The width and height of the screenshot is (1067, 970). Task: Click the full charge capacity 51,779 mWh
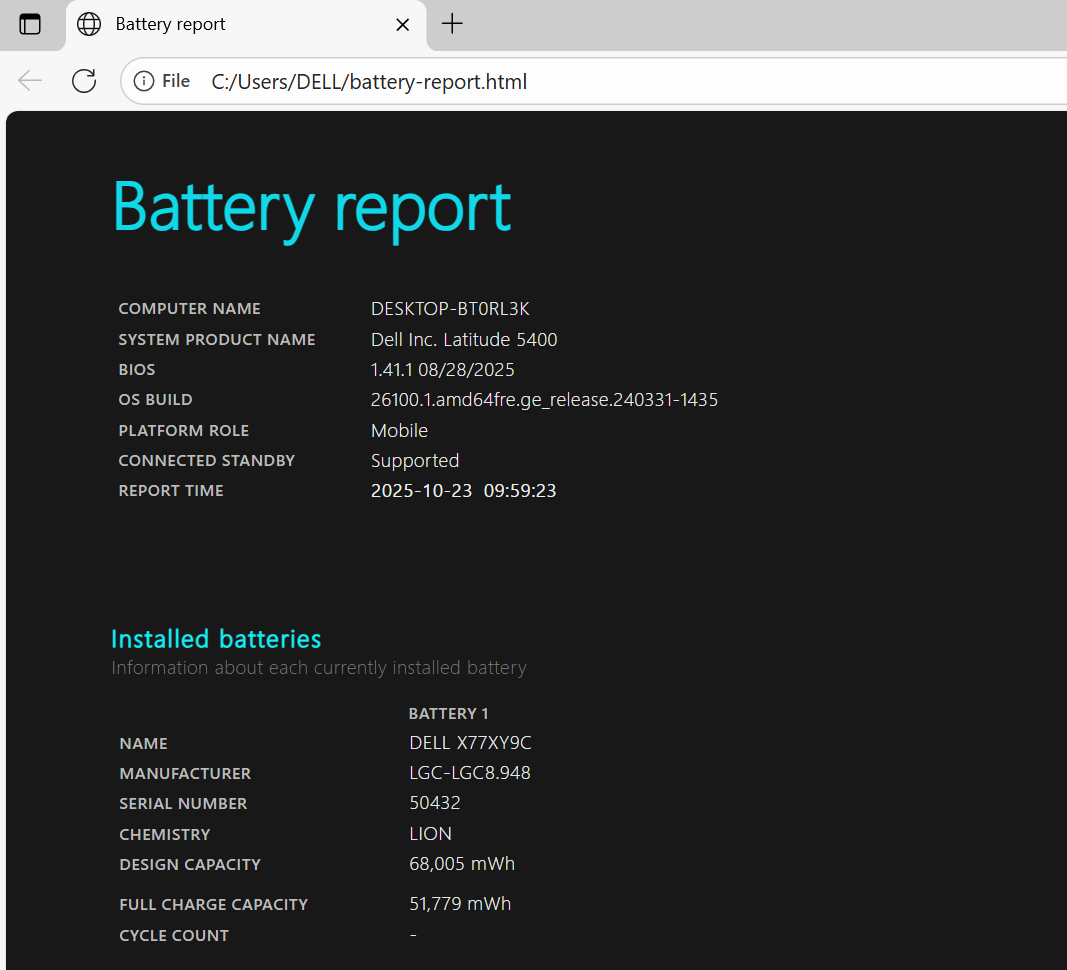coord(460,904)
